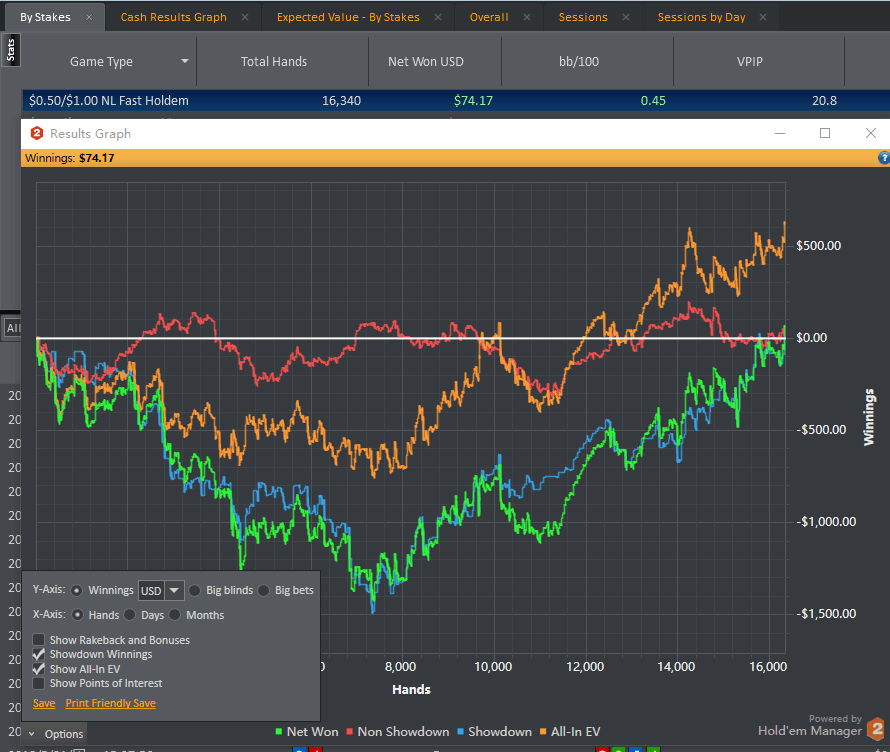The height and width of the screenshot is (752, 890).
Task: Uncheck Show All-In EV
Action: (38, 669)
